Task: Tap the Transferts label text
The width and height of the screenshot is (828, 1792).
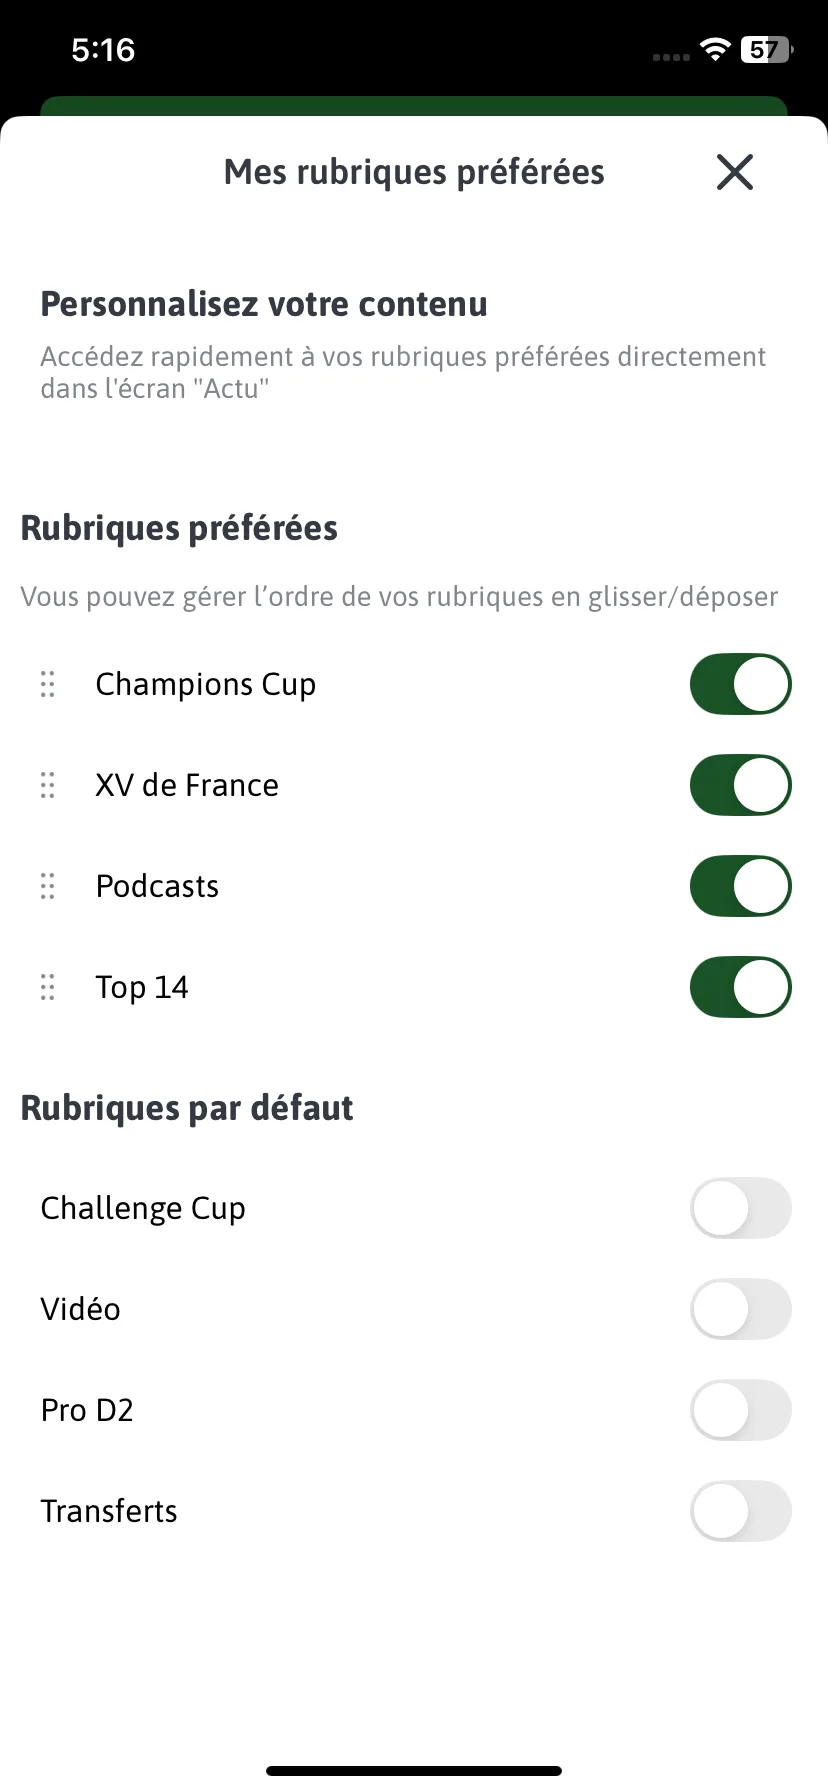Action: pyautogui.click(x=109, y=1511)
